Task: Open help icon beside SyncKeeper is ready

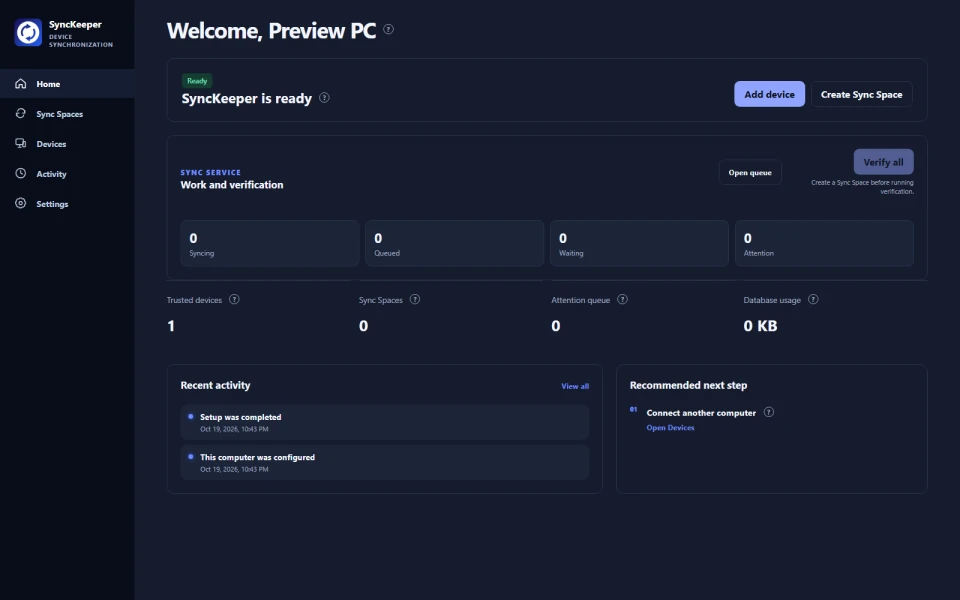Action: click(x=324, y=97)
